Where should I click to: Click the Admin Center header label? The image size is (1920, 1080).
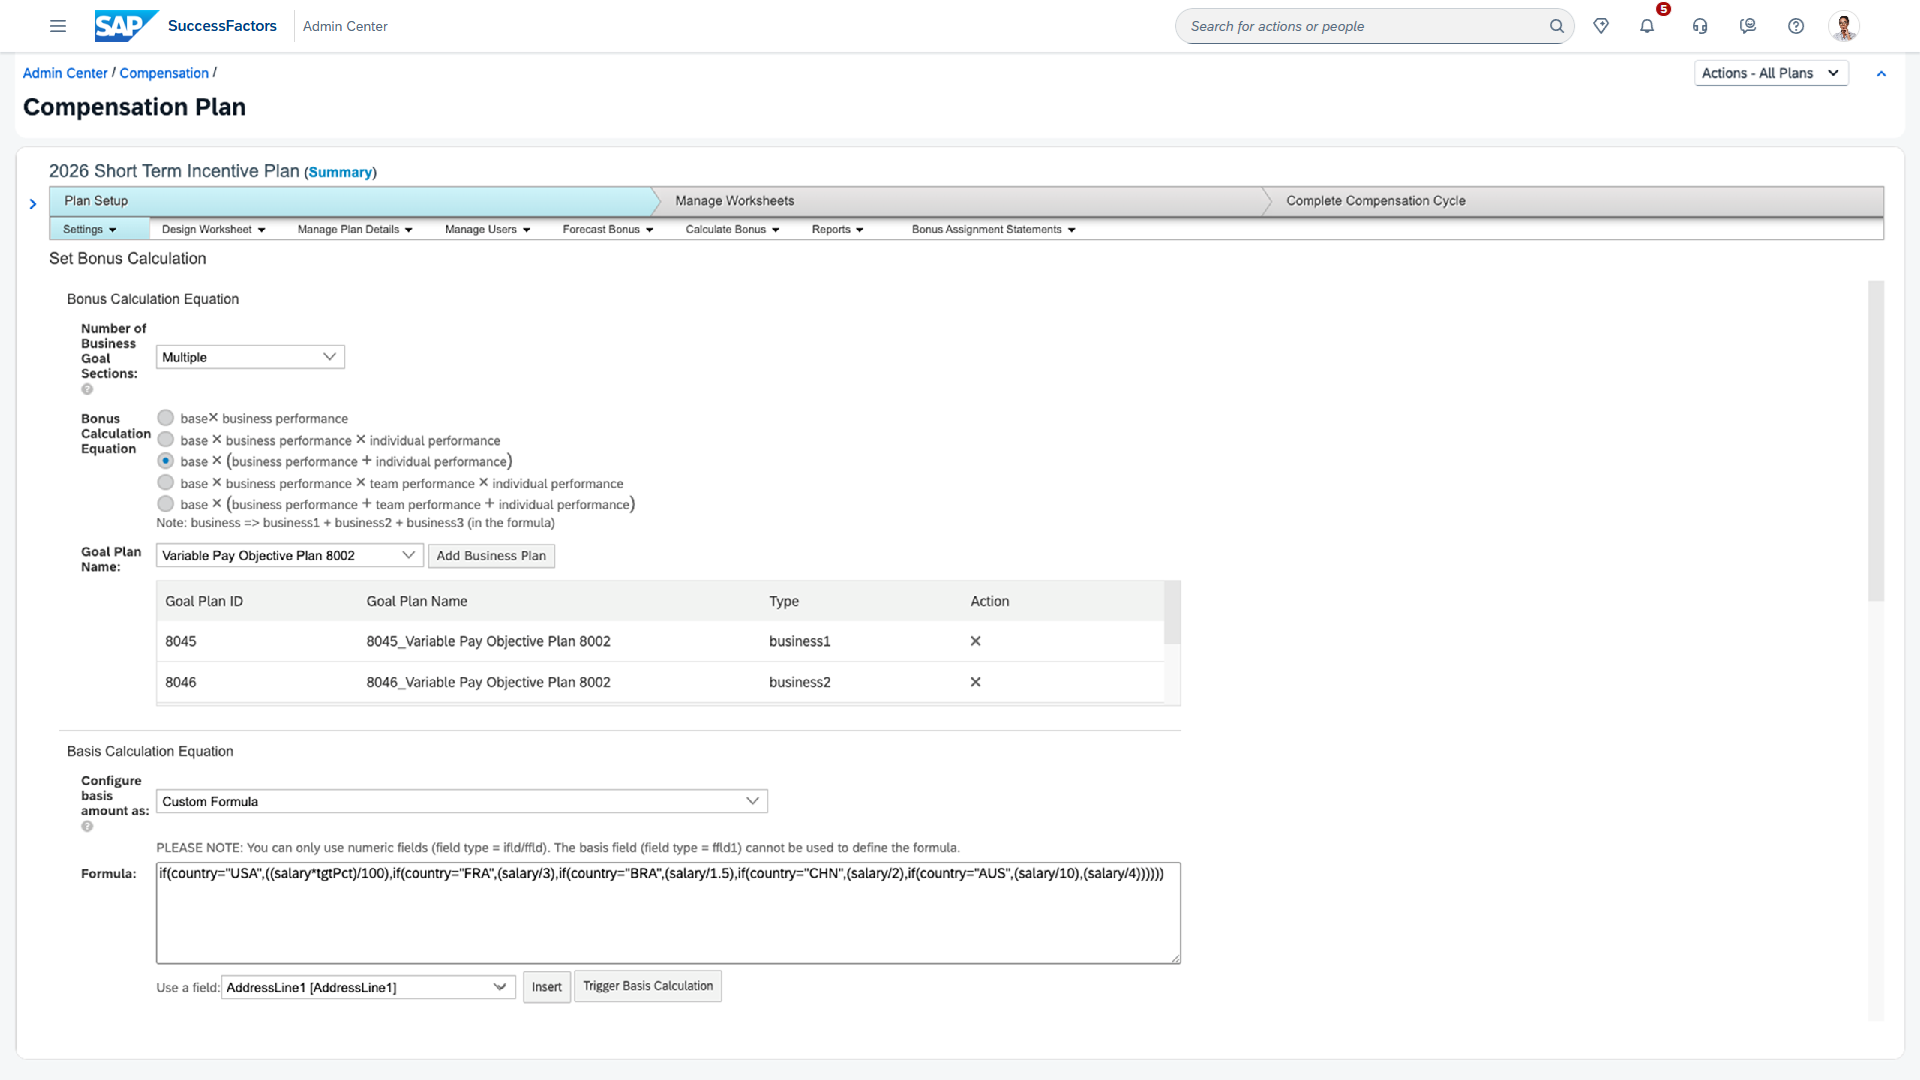(x=345, y=26)
